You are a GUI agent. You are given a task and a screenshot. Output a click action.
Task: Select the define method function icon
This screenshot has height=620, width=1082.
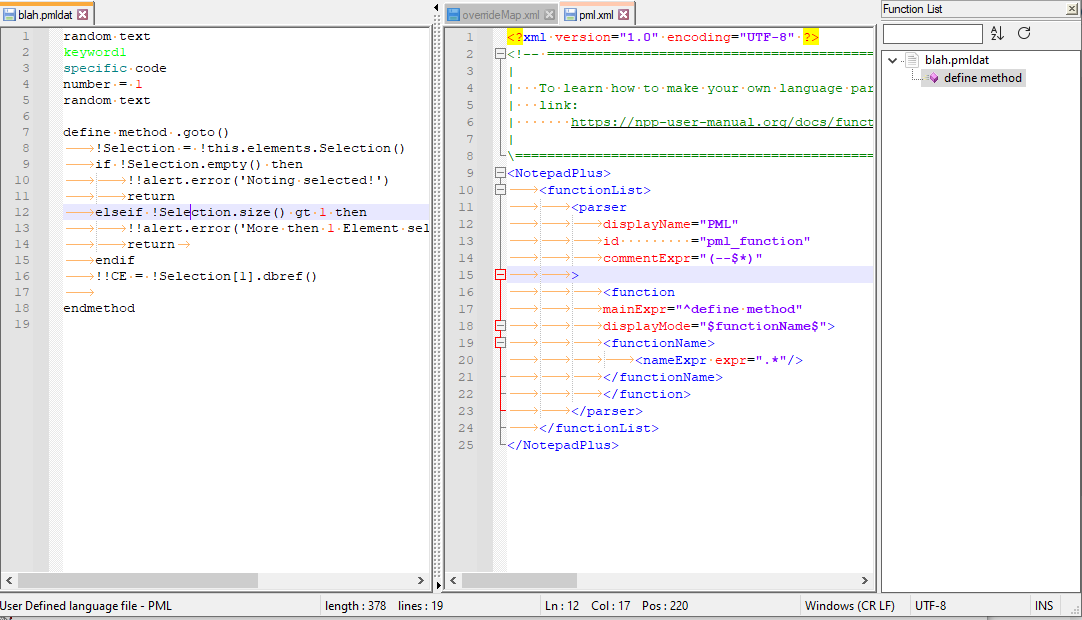coord(934,78)
